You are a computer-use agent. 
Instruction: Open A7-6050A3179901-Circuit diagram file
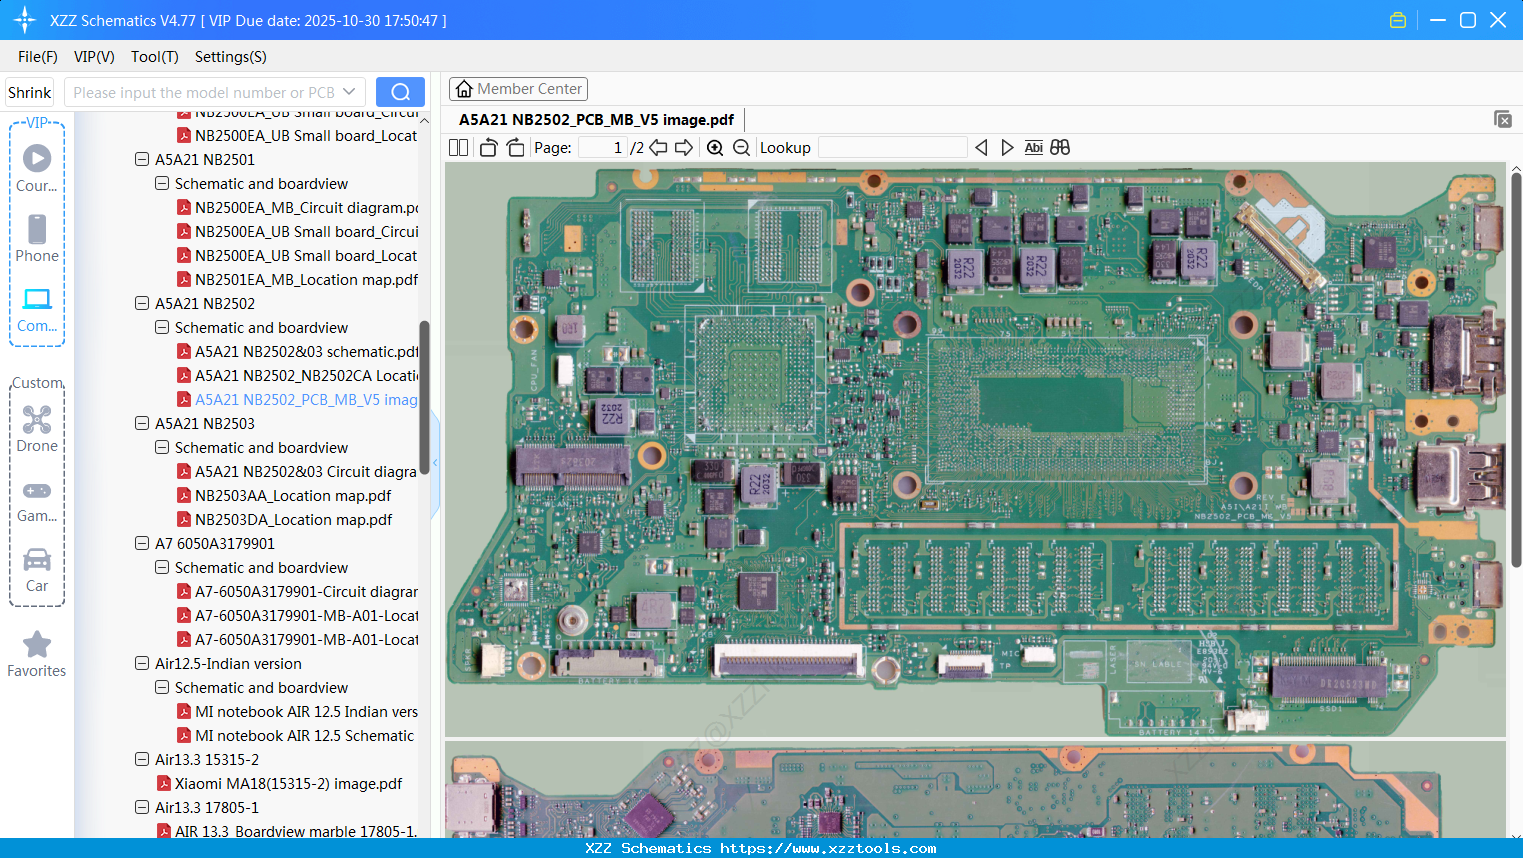click(x=298, y=592)
